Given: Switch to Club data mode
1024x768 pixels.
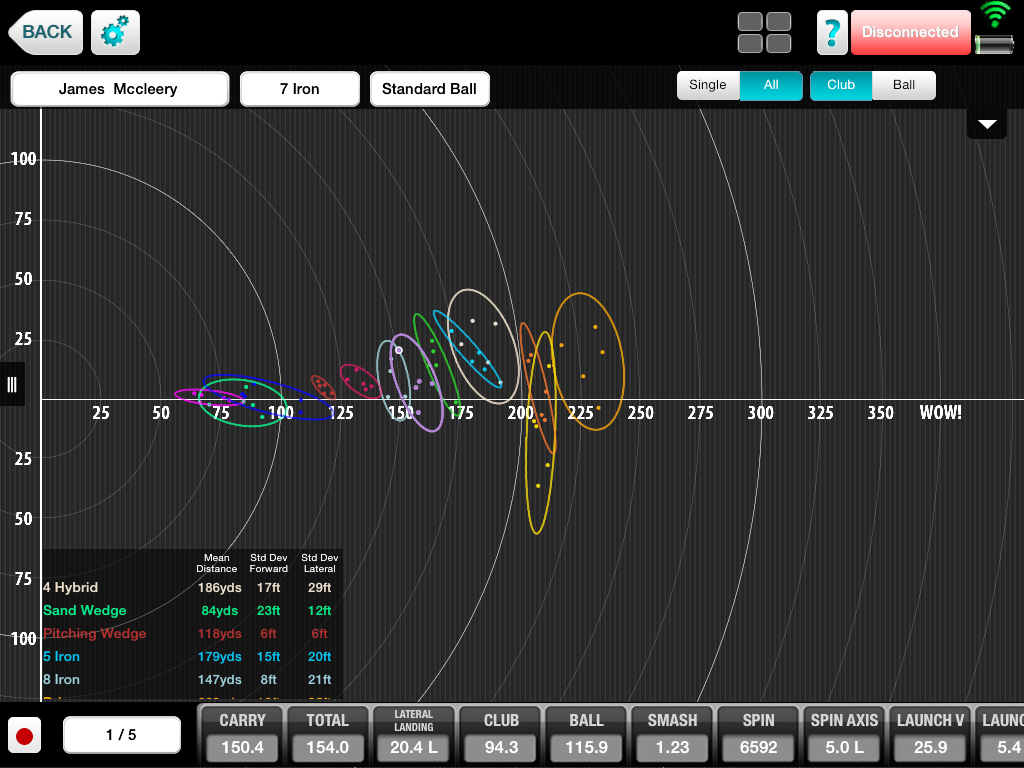Looking at the screenshot, I should (841, 86).
